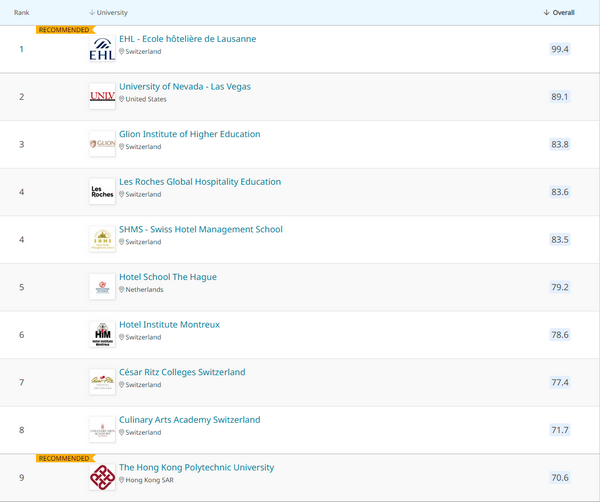Click the 83.8 overall score
The width and height of the screenshot is (600, 502).
click(560, 144)
